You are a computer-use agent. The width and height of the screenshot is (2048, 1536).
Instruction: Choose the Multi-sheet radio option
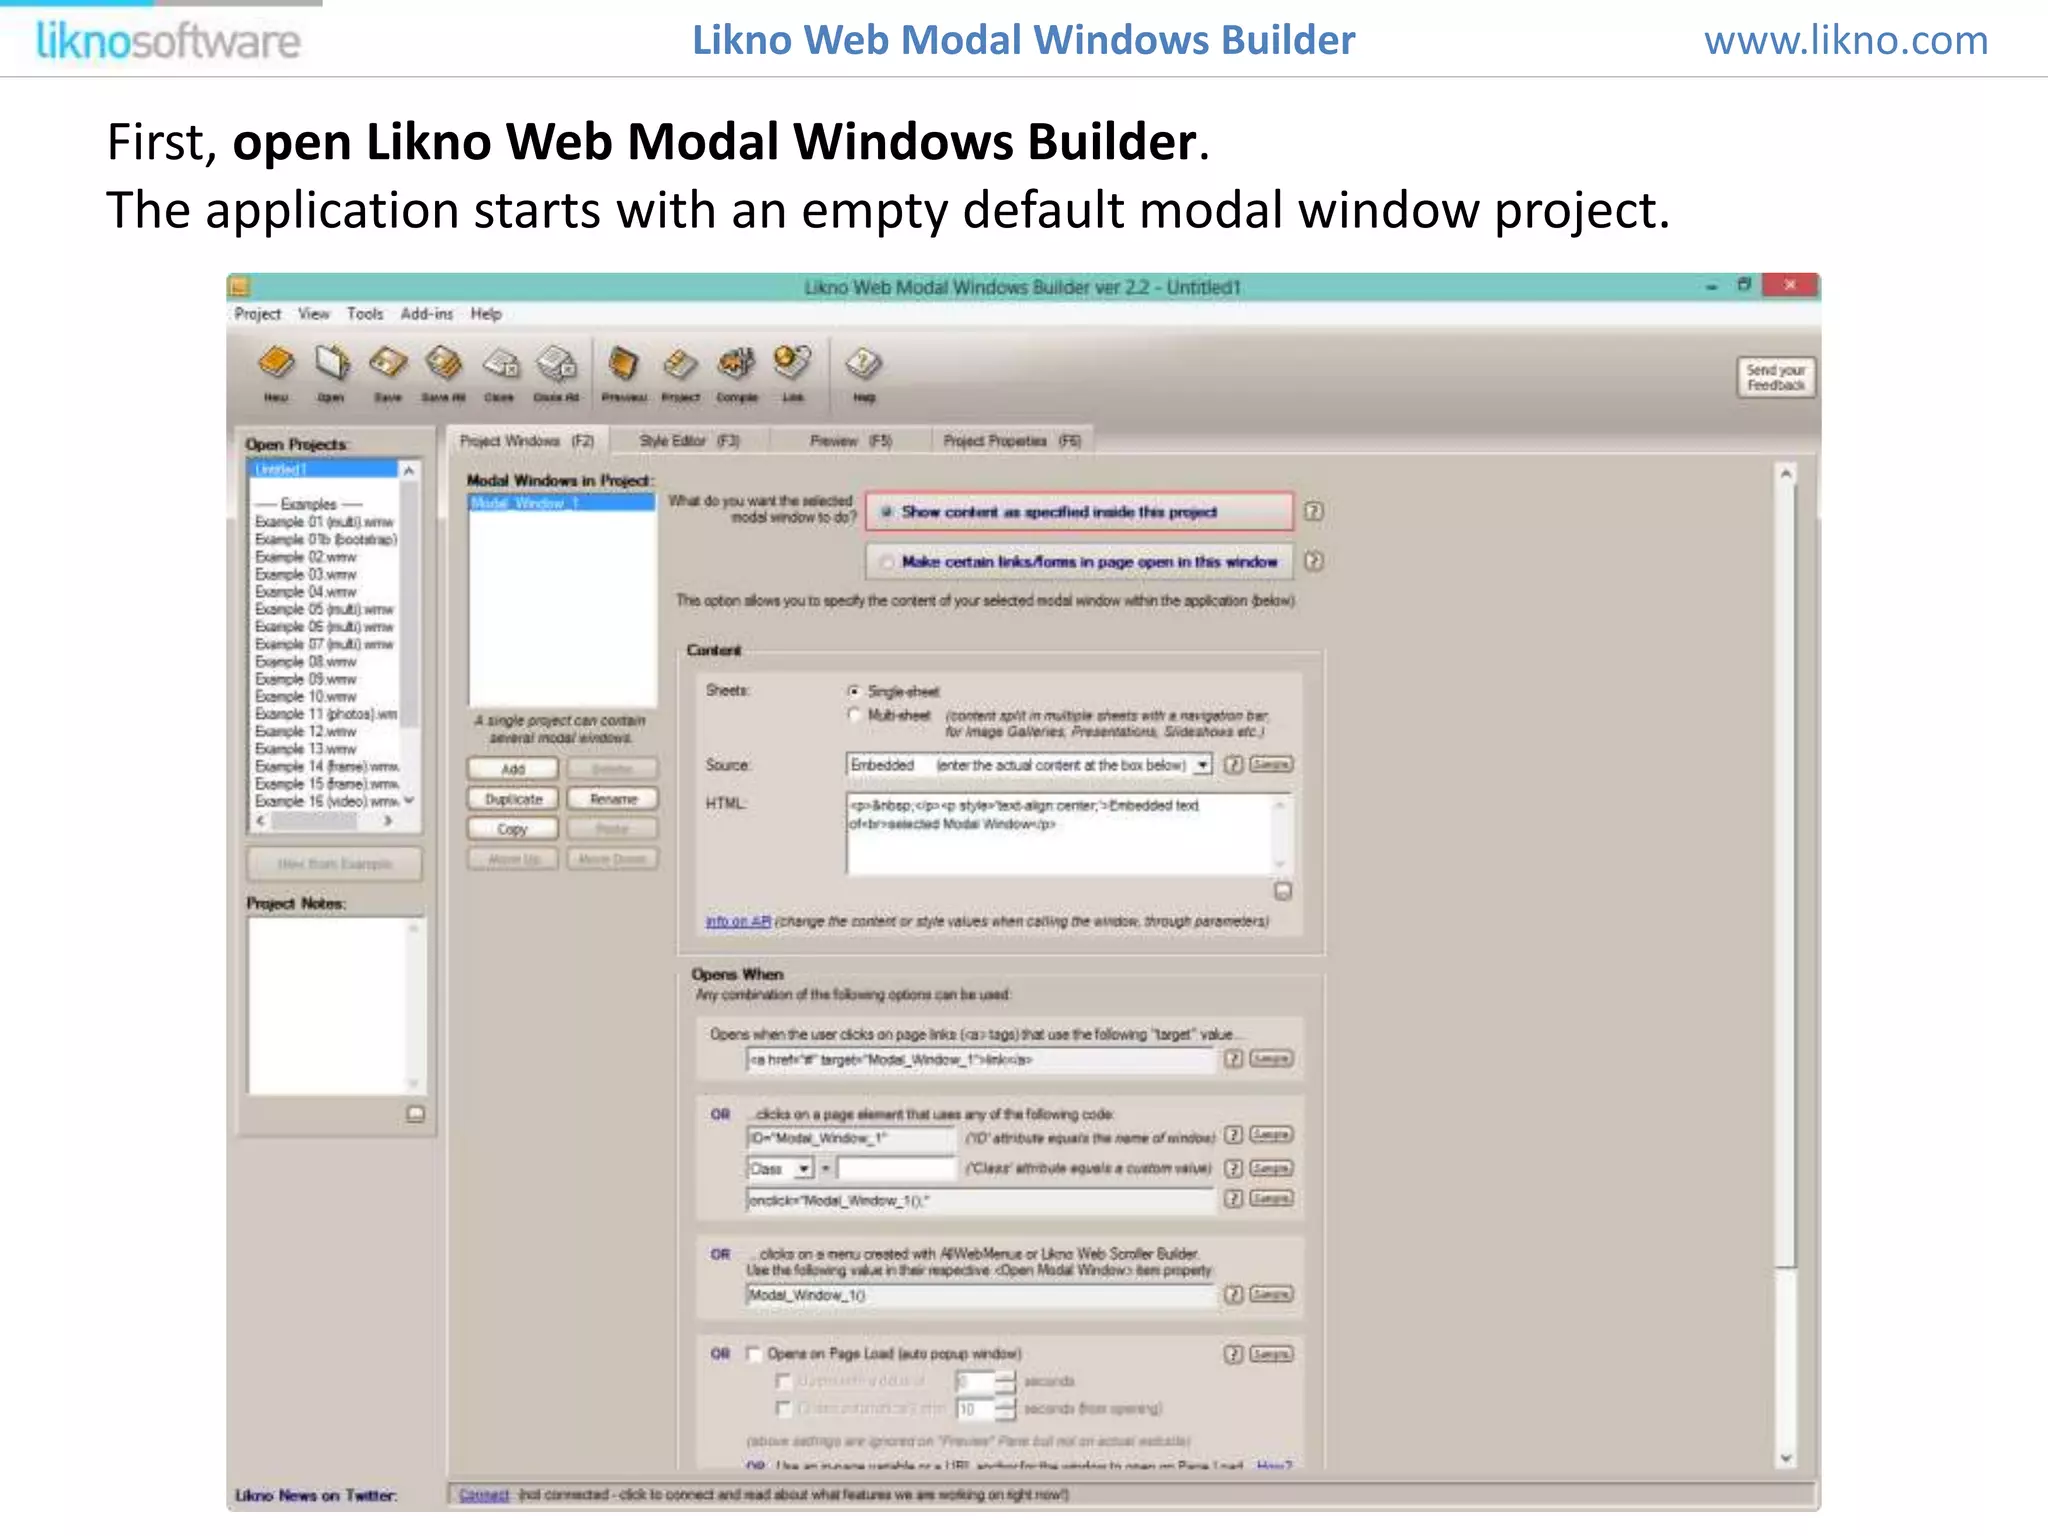(855, 715)
